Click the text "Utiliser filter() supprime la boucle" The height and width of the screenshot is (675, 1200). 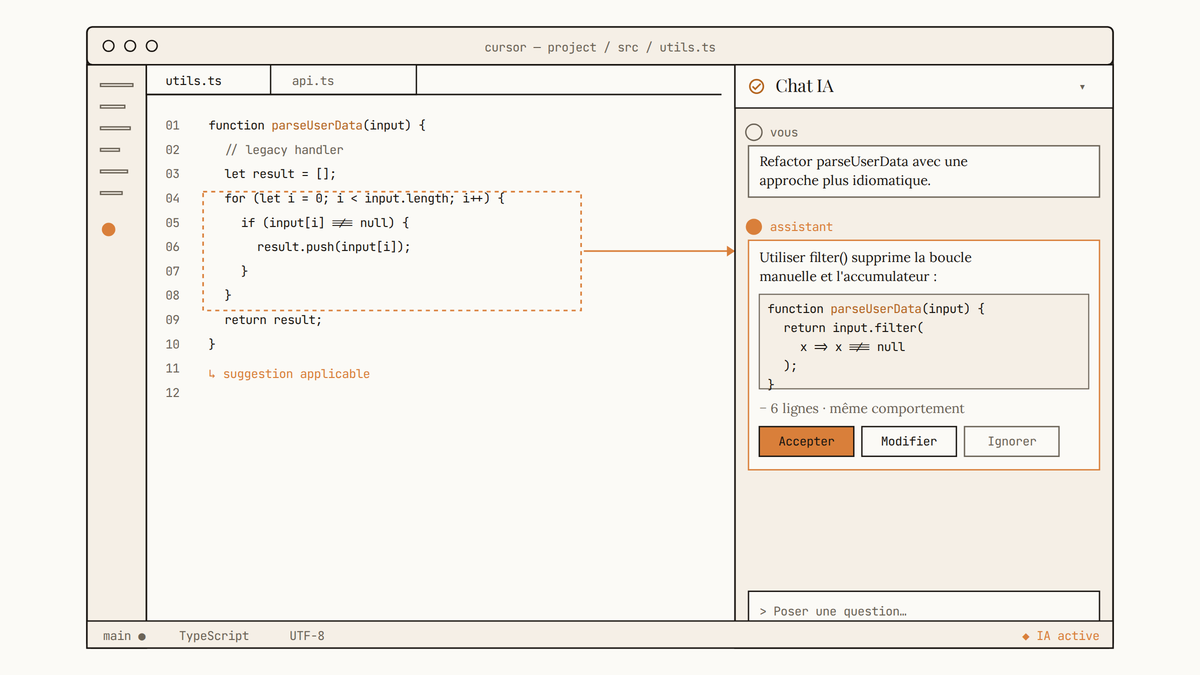click(865, 258)
